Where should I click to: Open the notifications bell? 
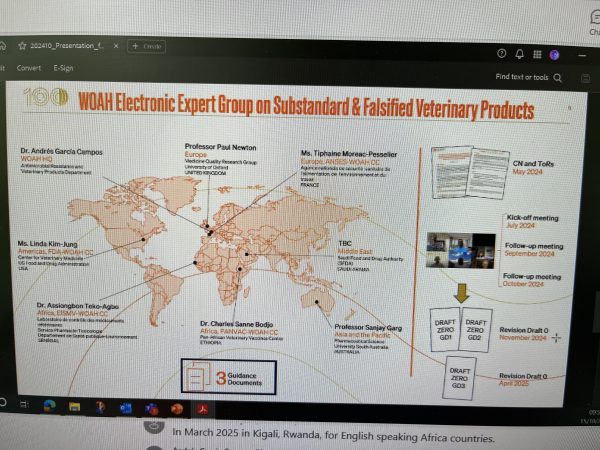click(x=519, y=54)
